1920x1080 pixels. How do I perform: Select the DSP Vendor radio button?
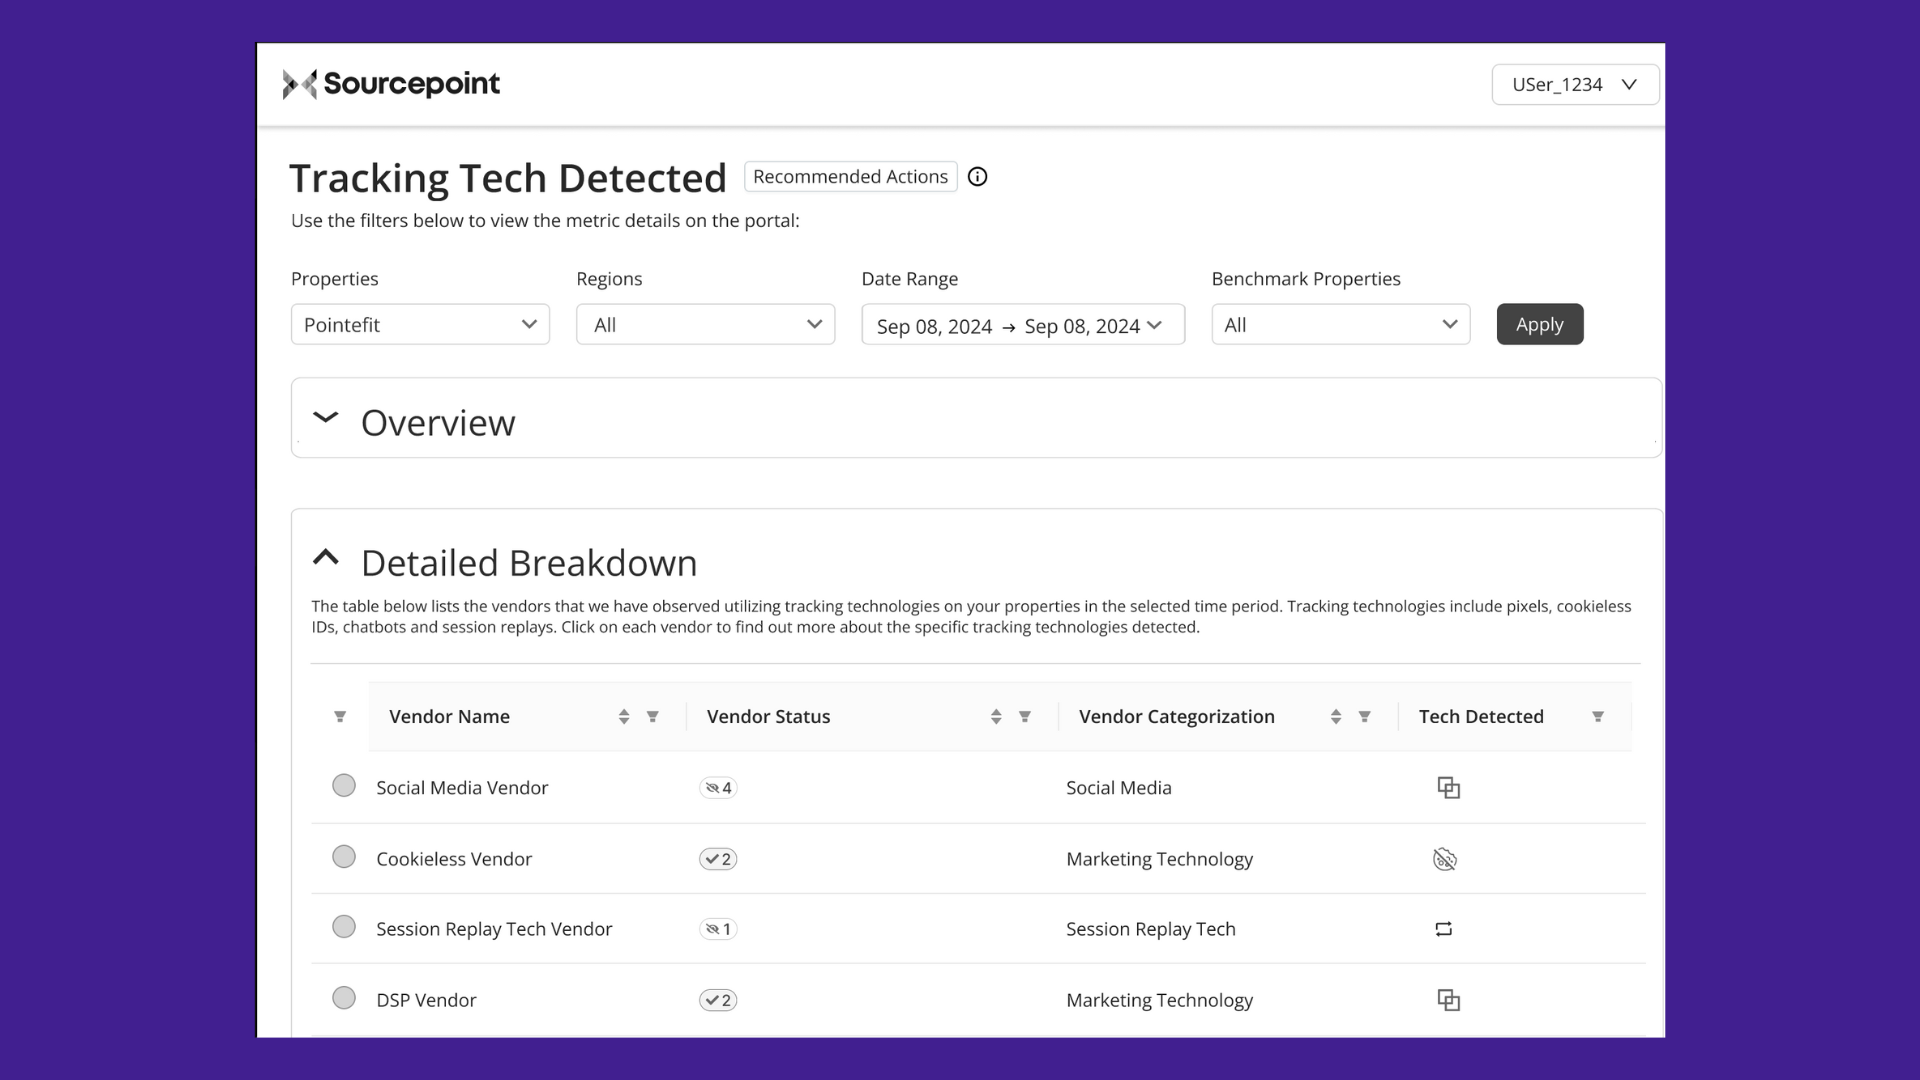point(344,998)
